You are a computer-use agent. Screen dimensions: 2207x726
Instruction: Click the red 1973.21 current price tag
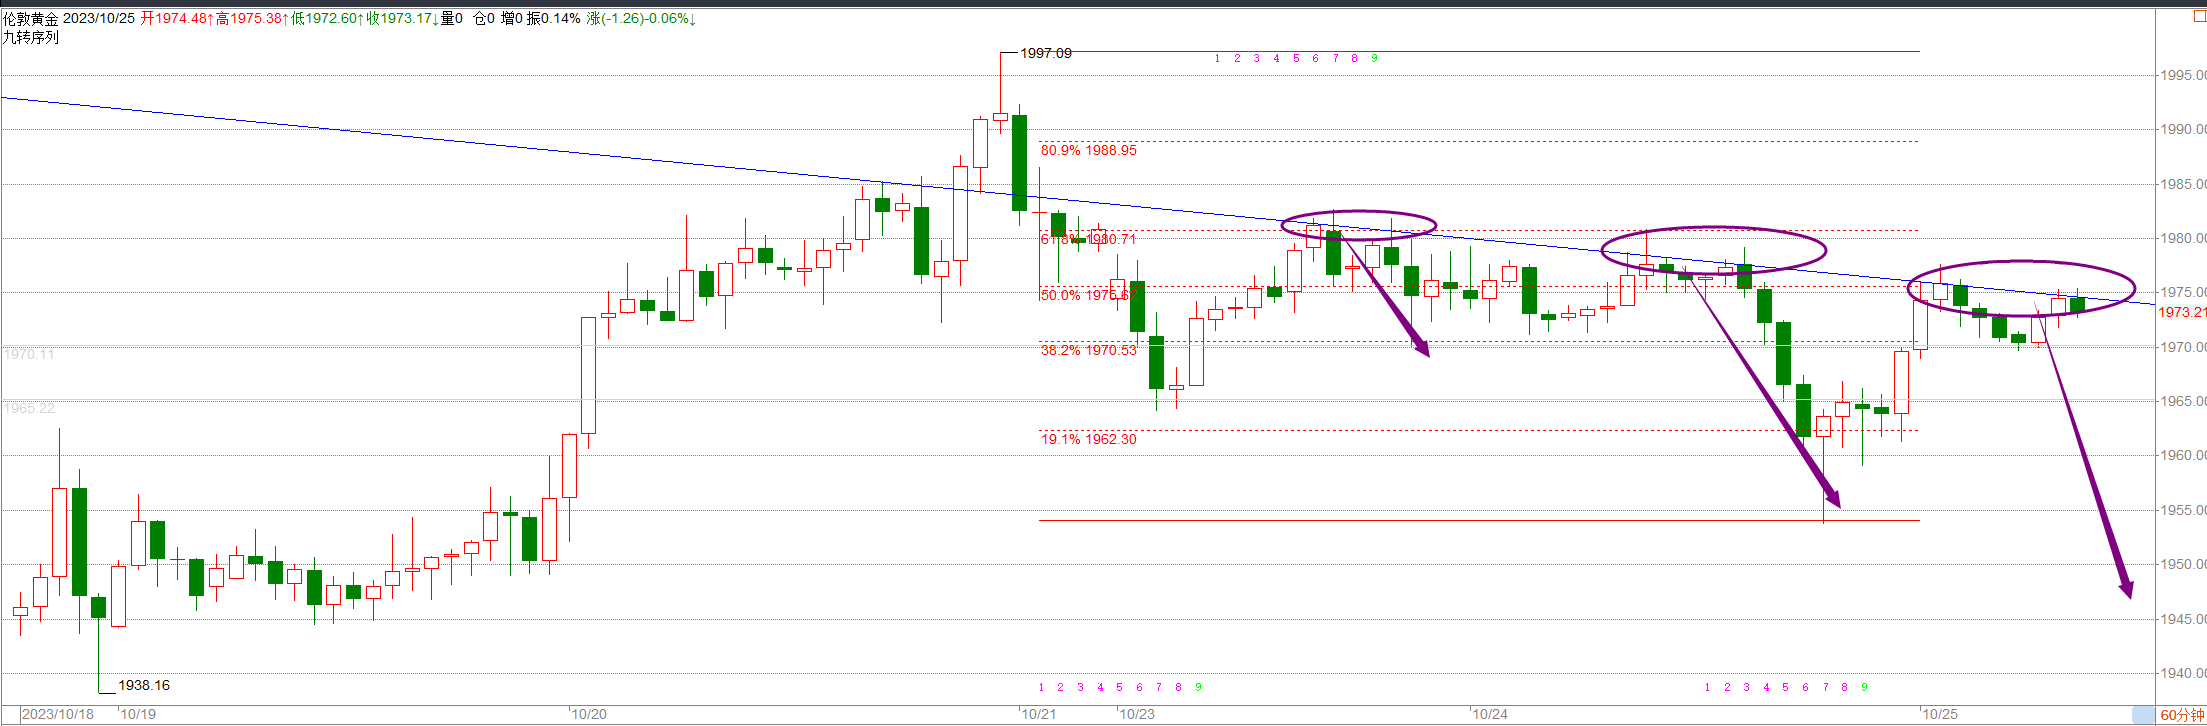point(2182,312)
